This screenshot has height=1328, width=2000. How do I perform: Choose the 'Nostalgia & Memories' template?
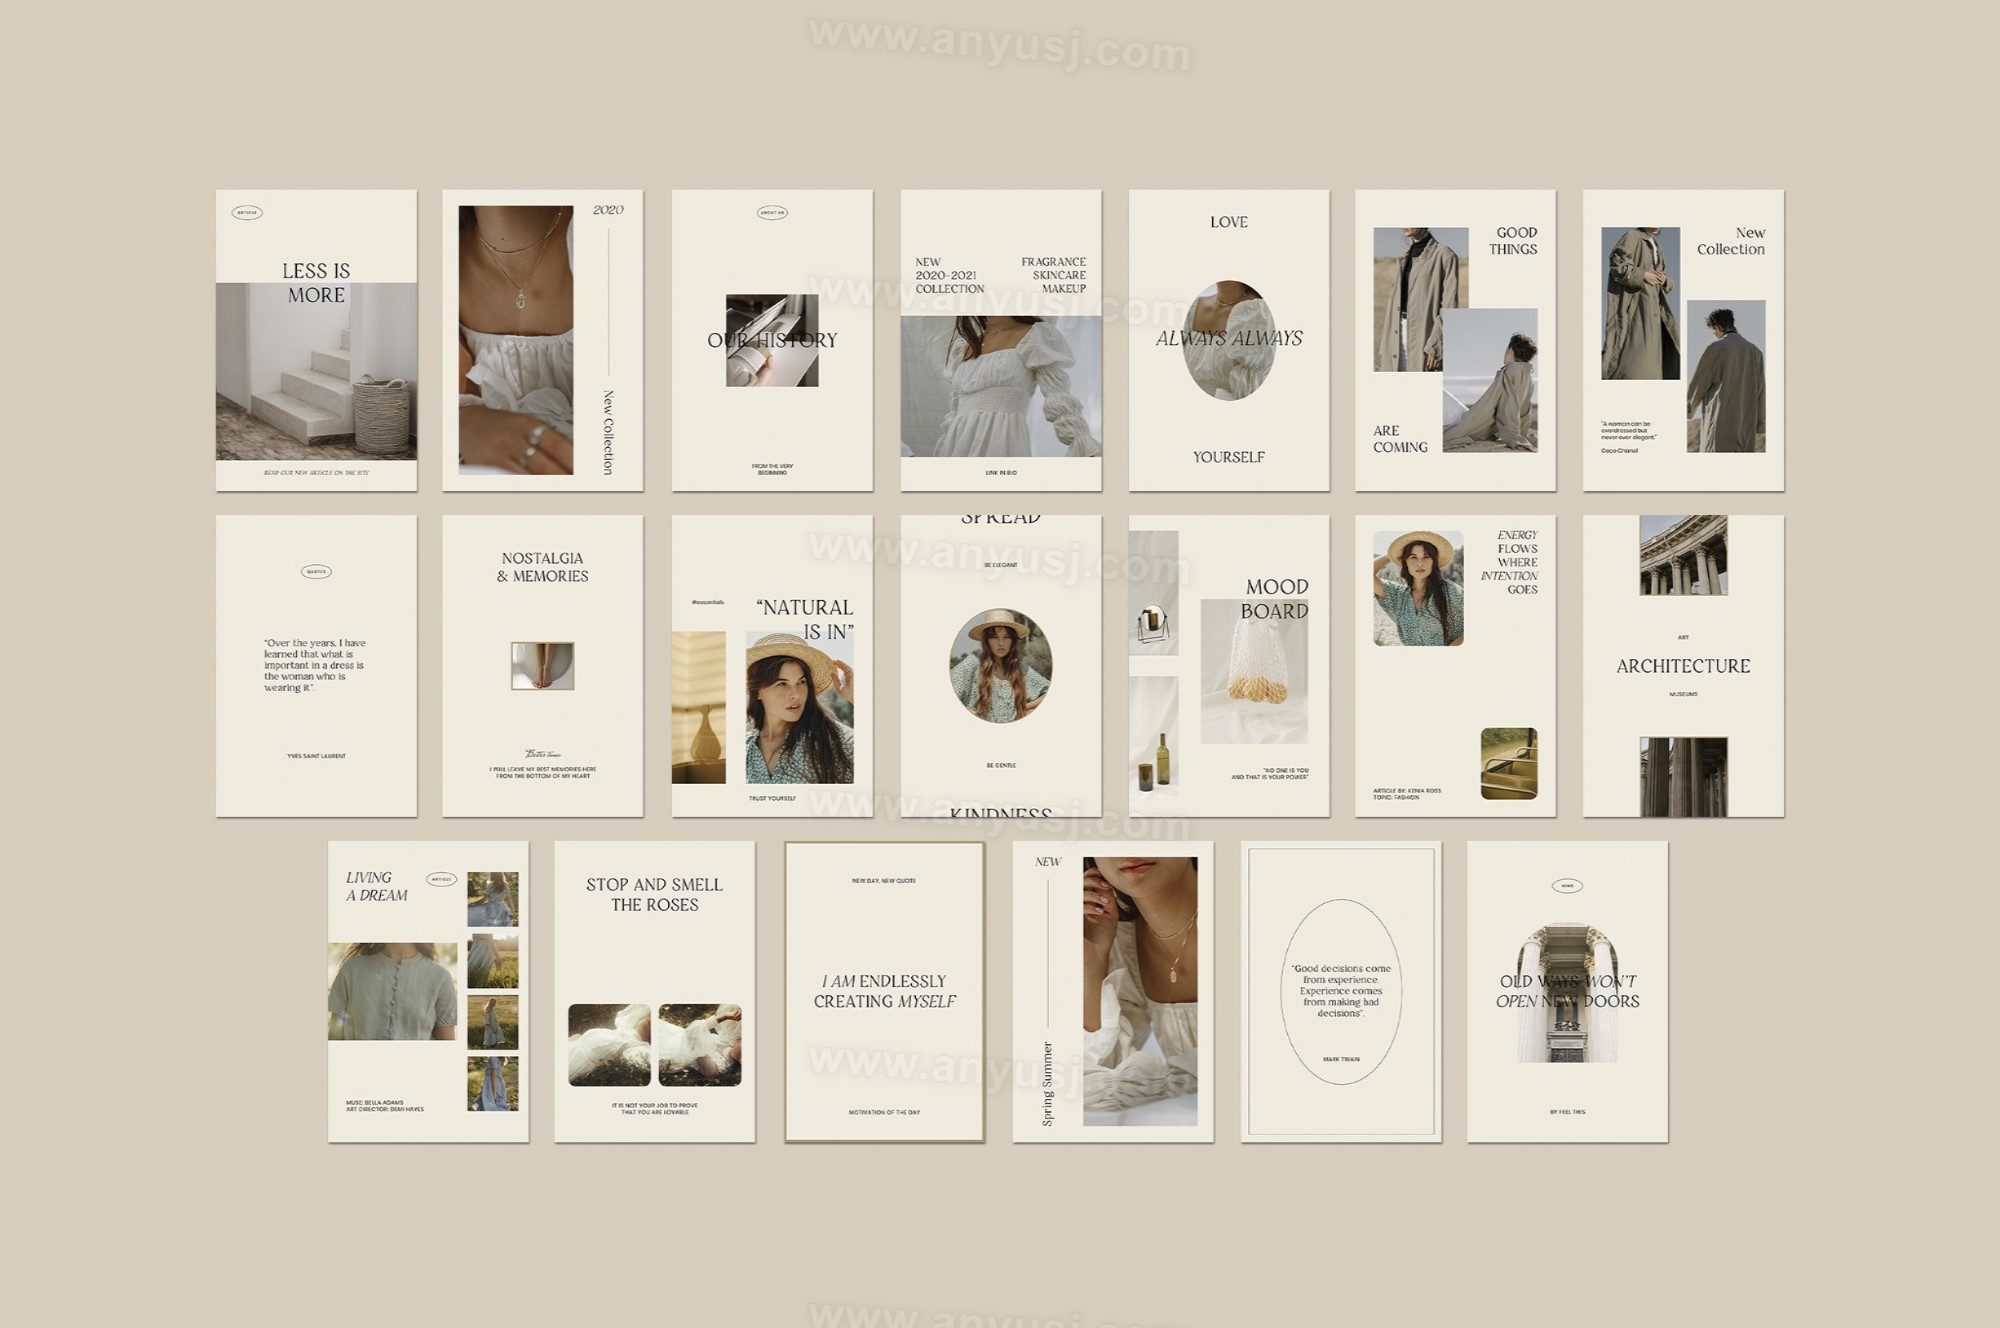(x=543, y=666)
